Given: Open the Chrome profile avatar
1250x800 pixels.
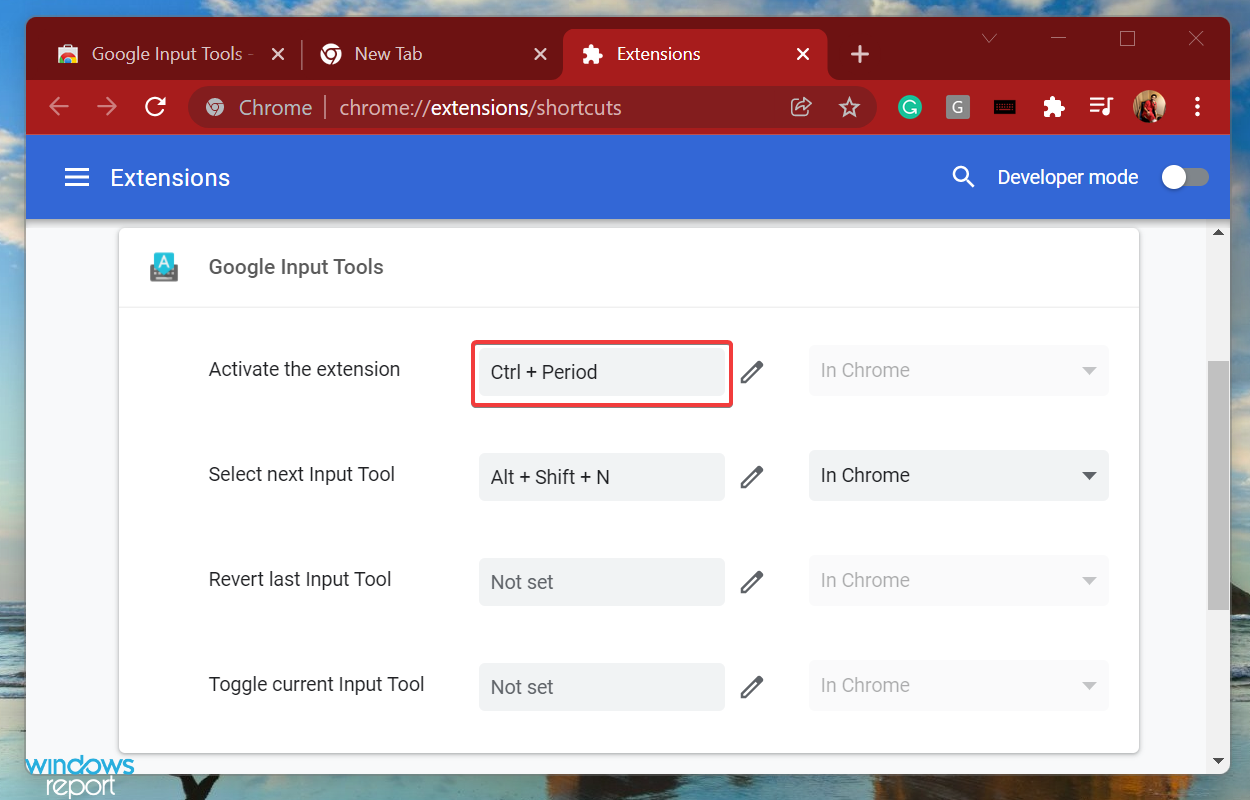Looking at the screenshot, I should pos(1149,107).
